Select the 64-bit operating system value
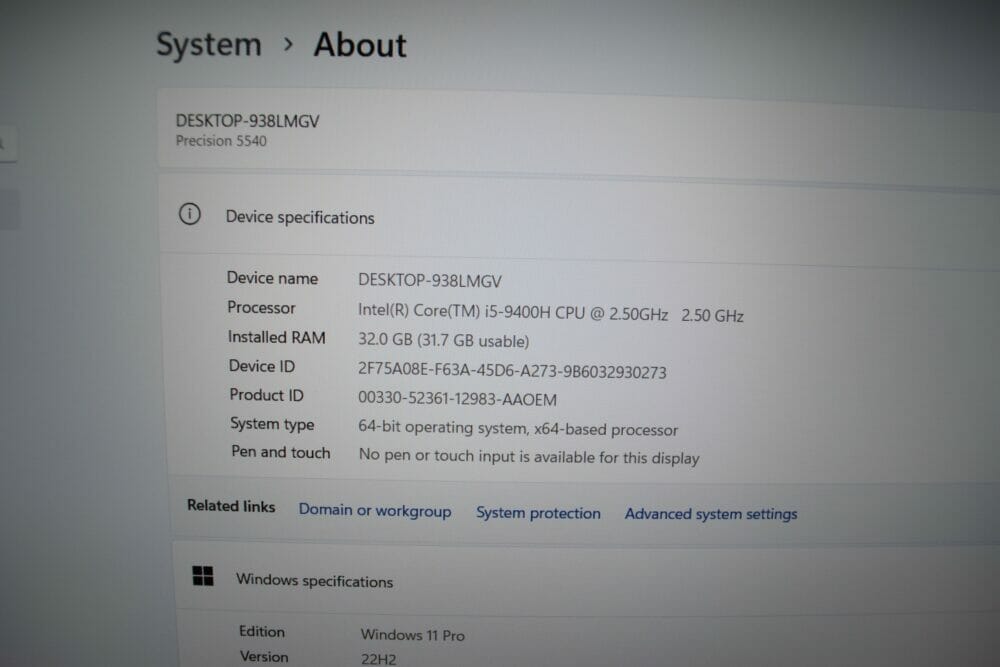The height and width of the screenshot is (667, 1000). pyautogui.click(x=518, y=429)
